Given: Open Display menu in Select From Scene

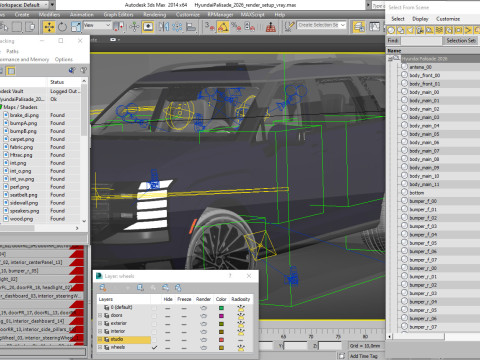Looking at the screenshot, I should pos(420,19).
